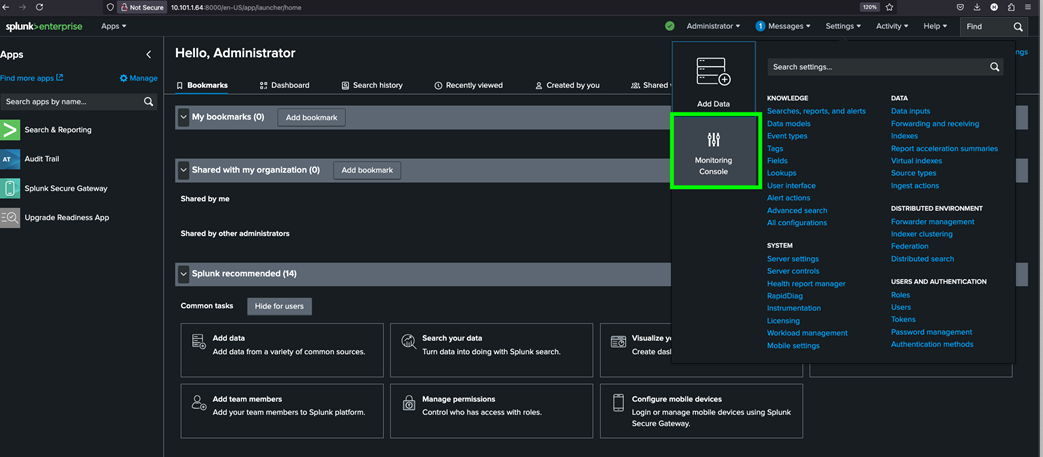Add bookmark under My bookmarks

311,118
